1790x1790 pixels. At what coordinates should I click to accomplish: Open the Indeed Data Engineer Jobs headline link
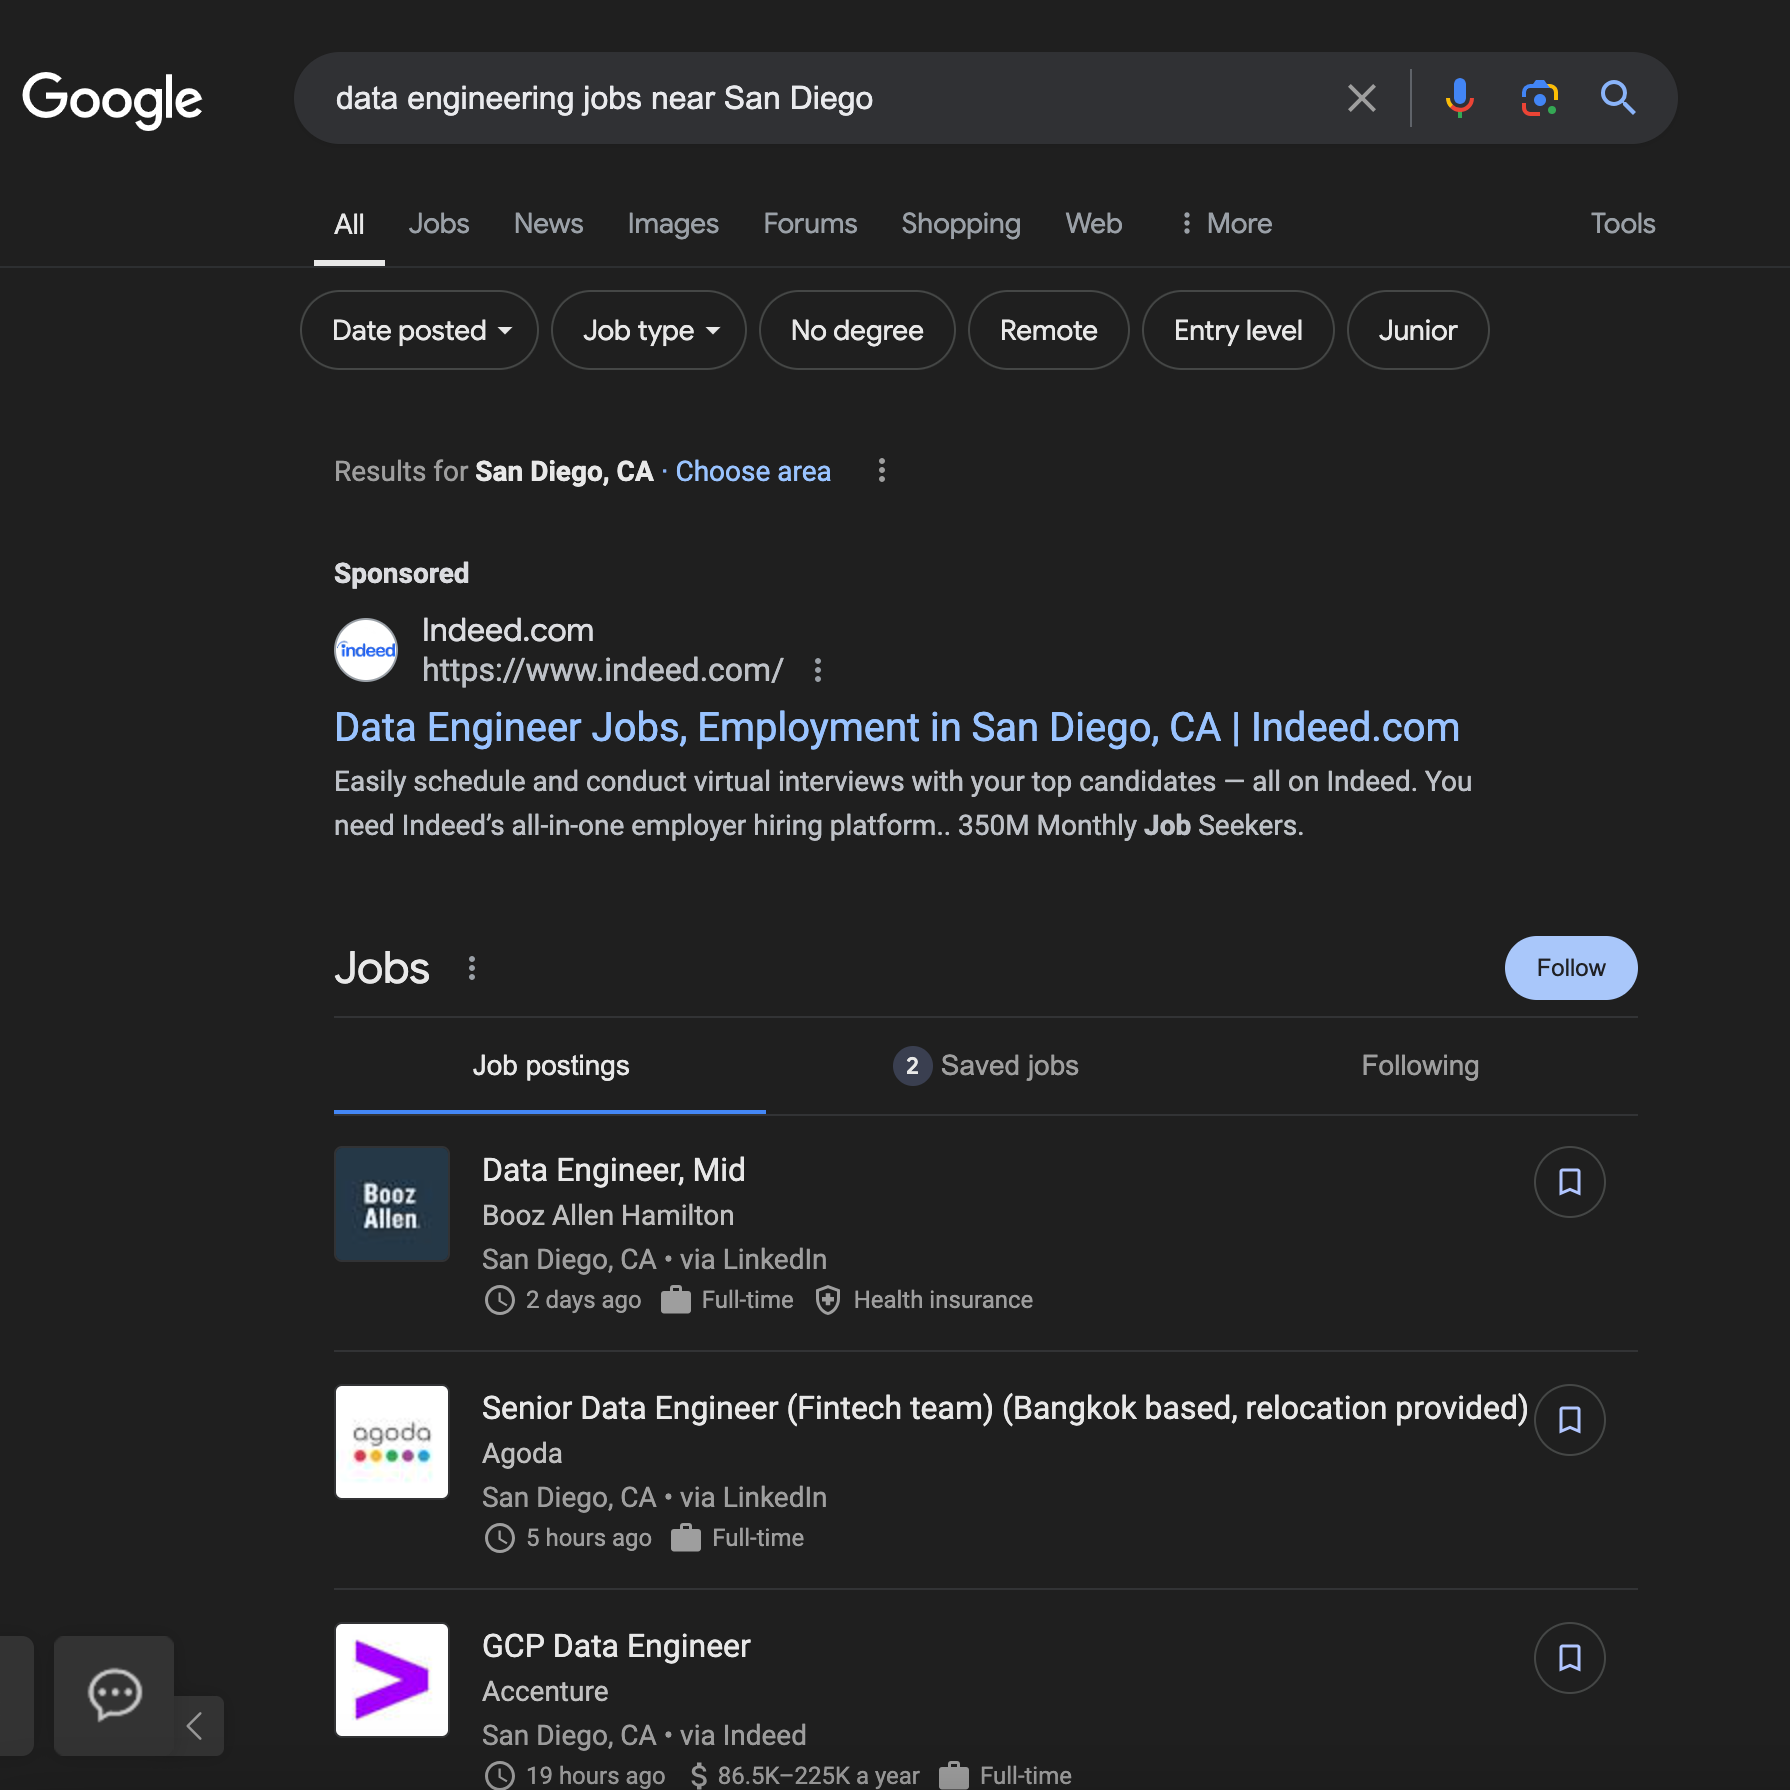tap(897, 728)
